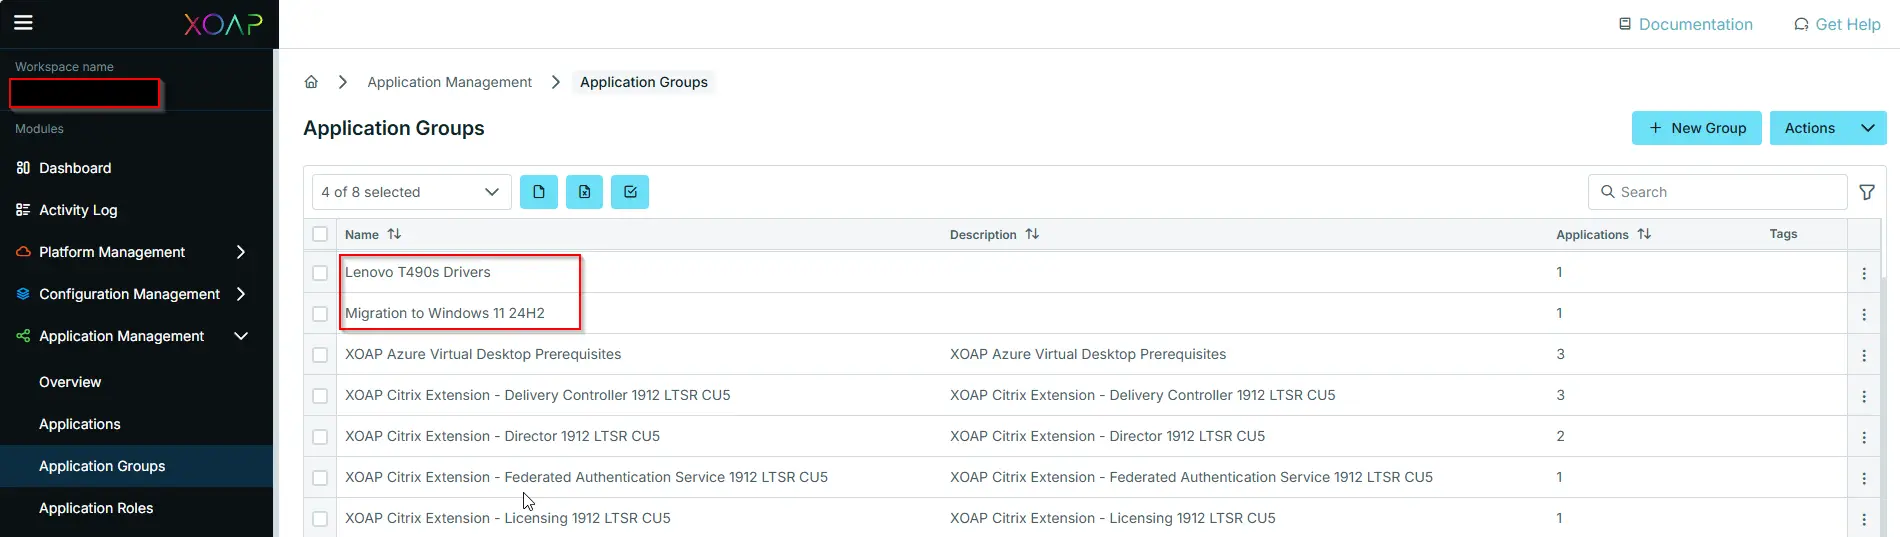The image size is (1900, 537).
Task: Select XOAP Azure Virtual Desktop Prerequisites checkbox
Action: pyautogui.click(x=320, y=355)
